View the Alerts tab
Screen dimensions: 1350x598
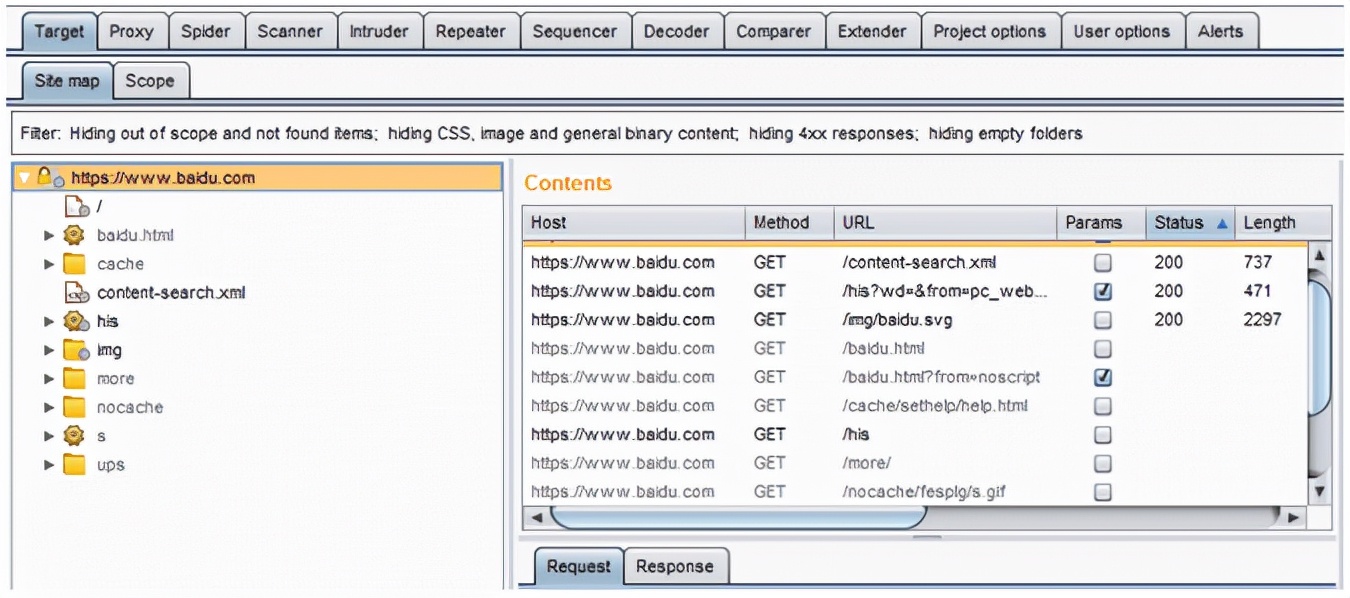pyautogui.click(x=1222, y=31)
